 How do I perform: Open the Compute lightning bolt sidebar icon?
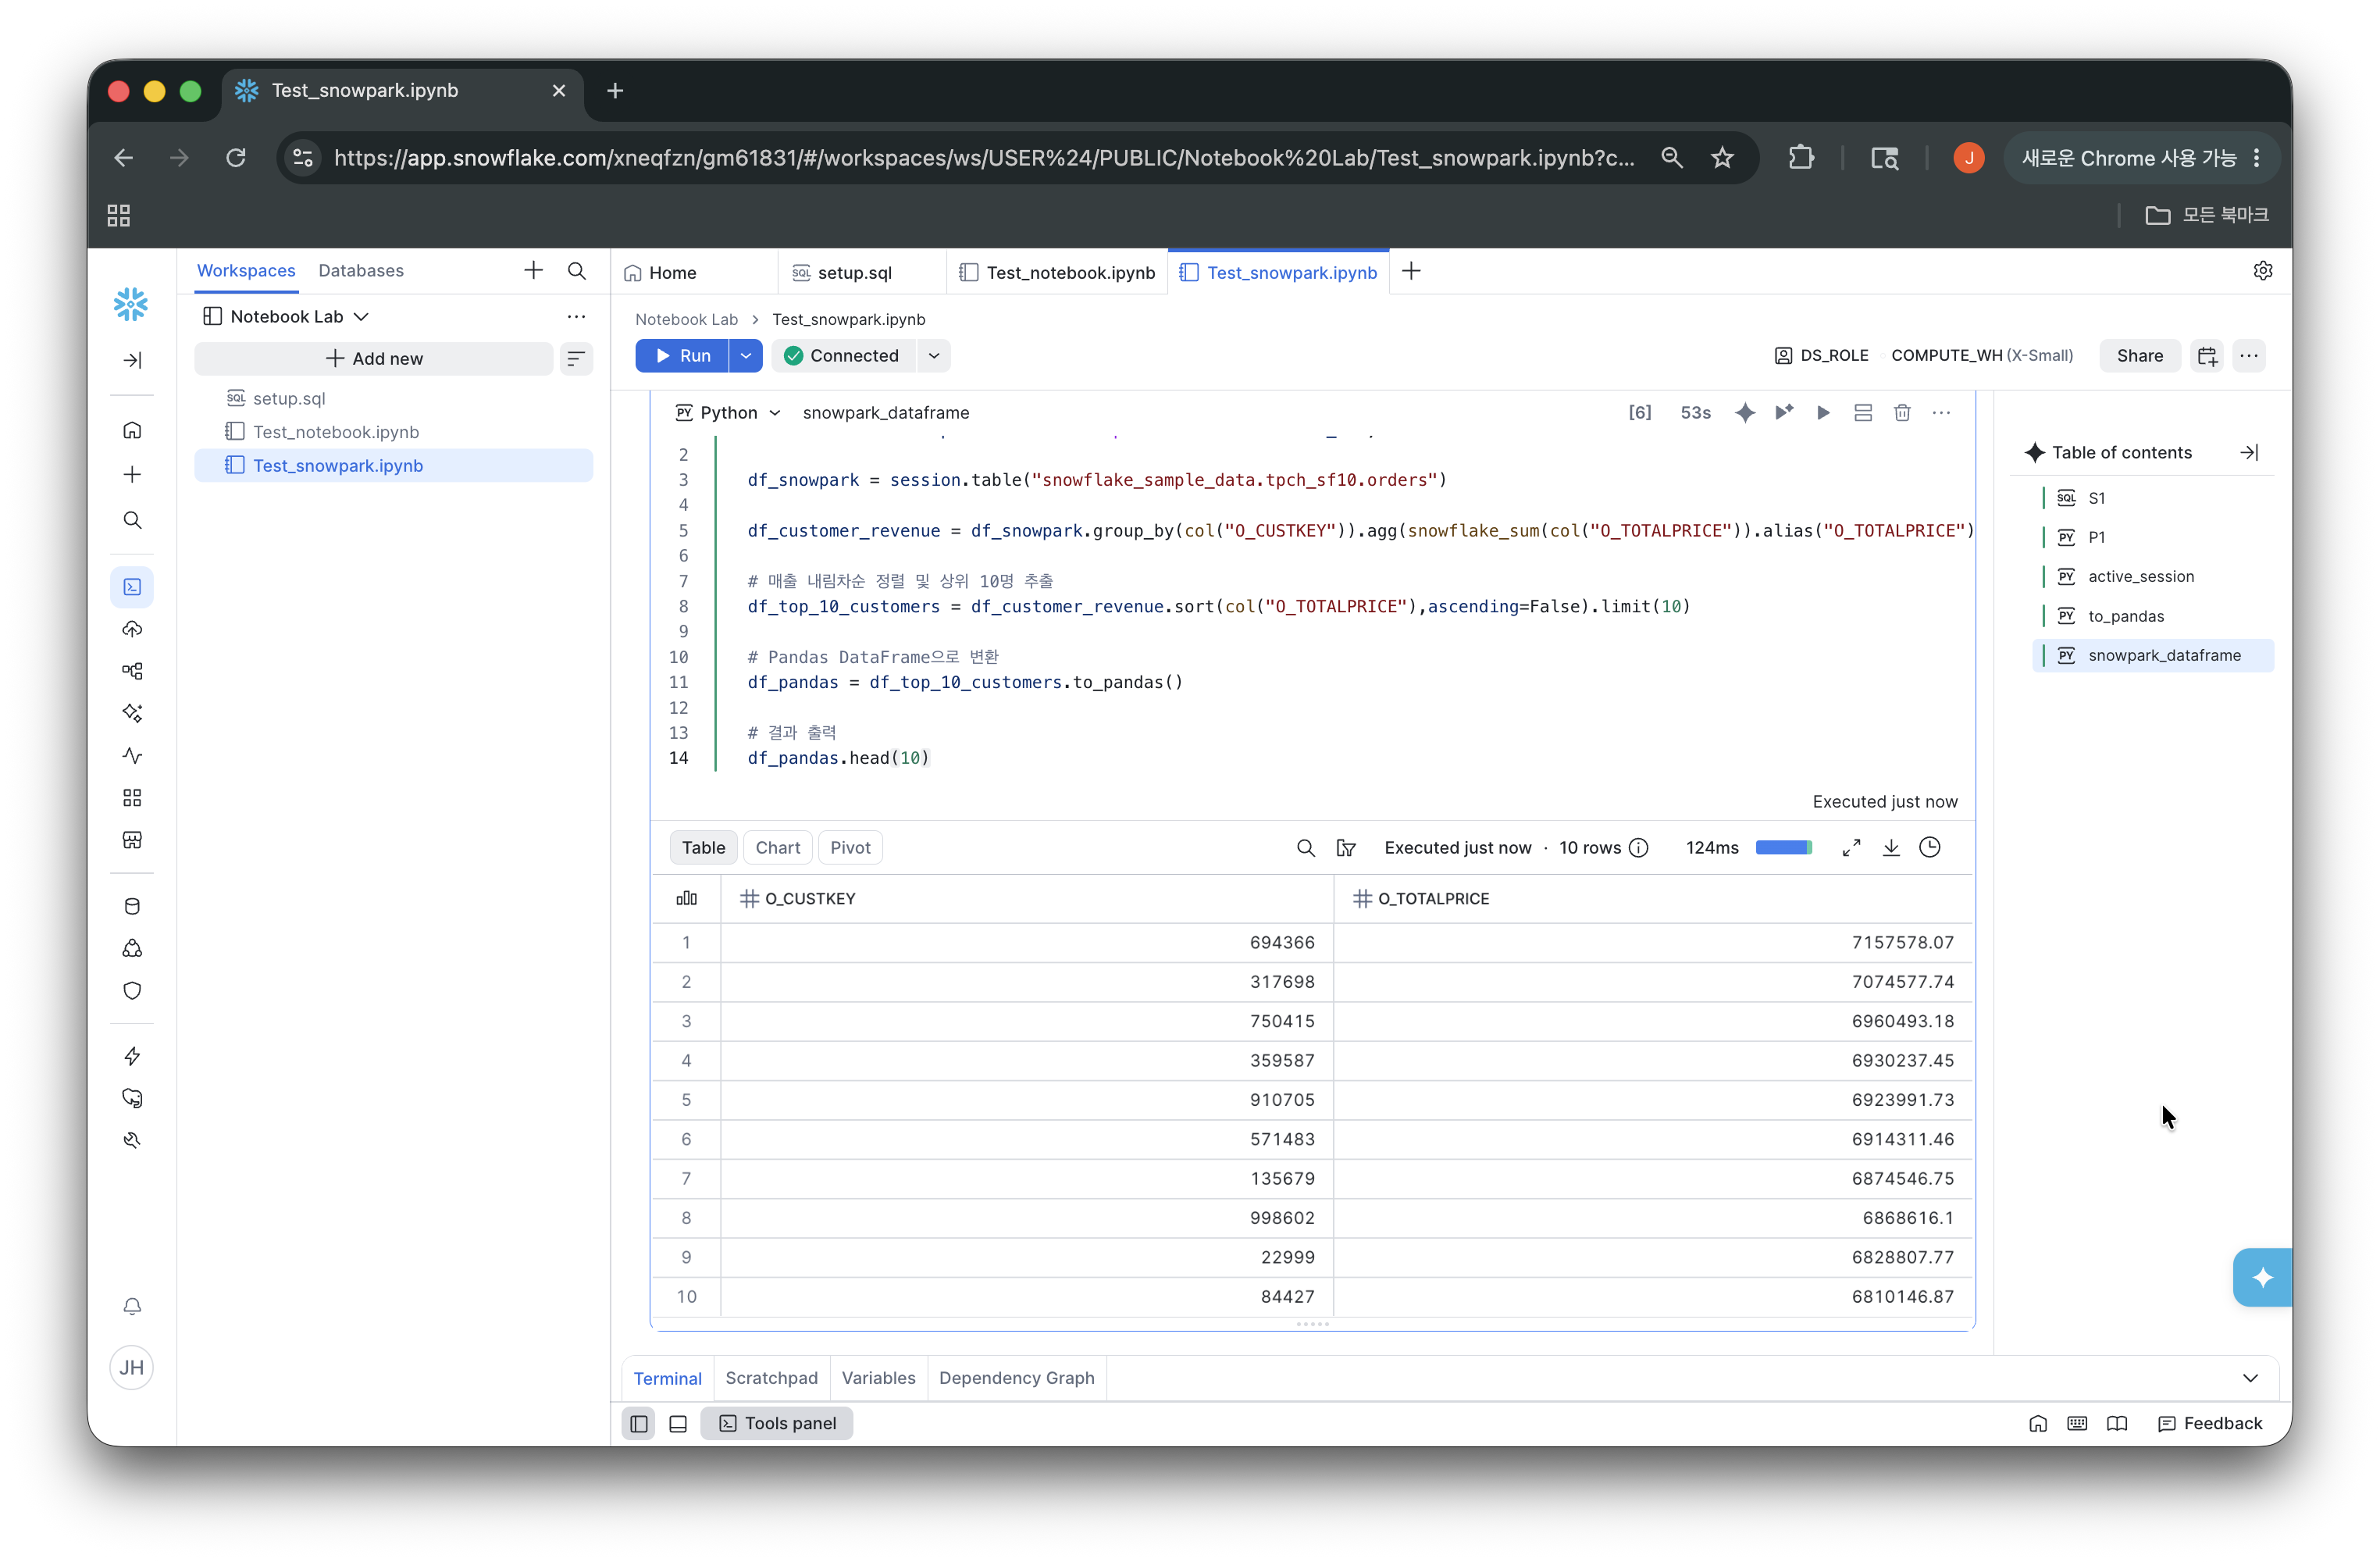coord(132,1056)
